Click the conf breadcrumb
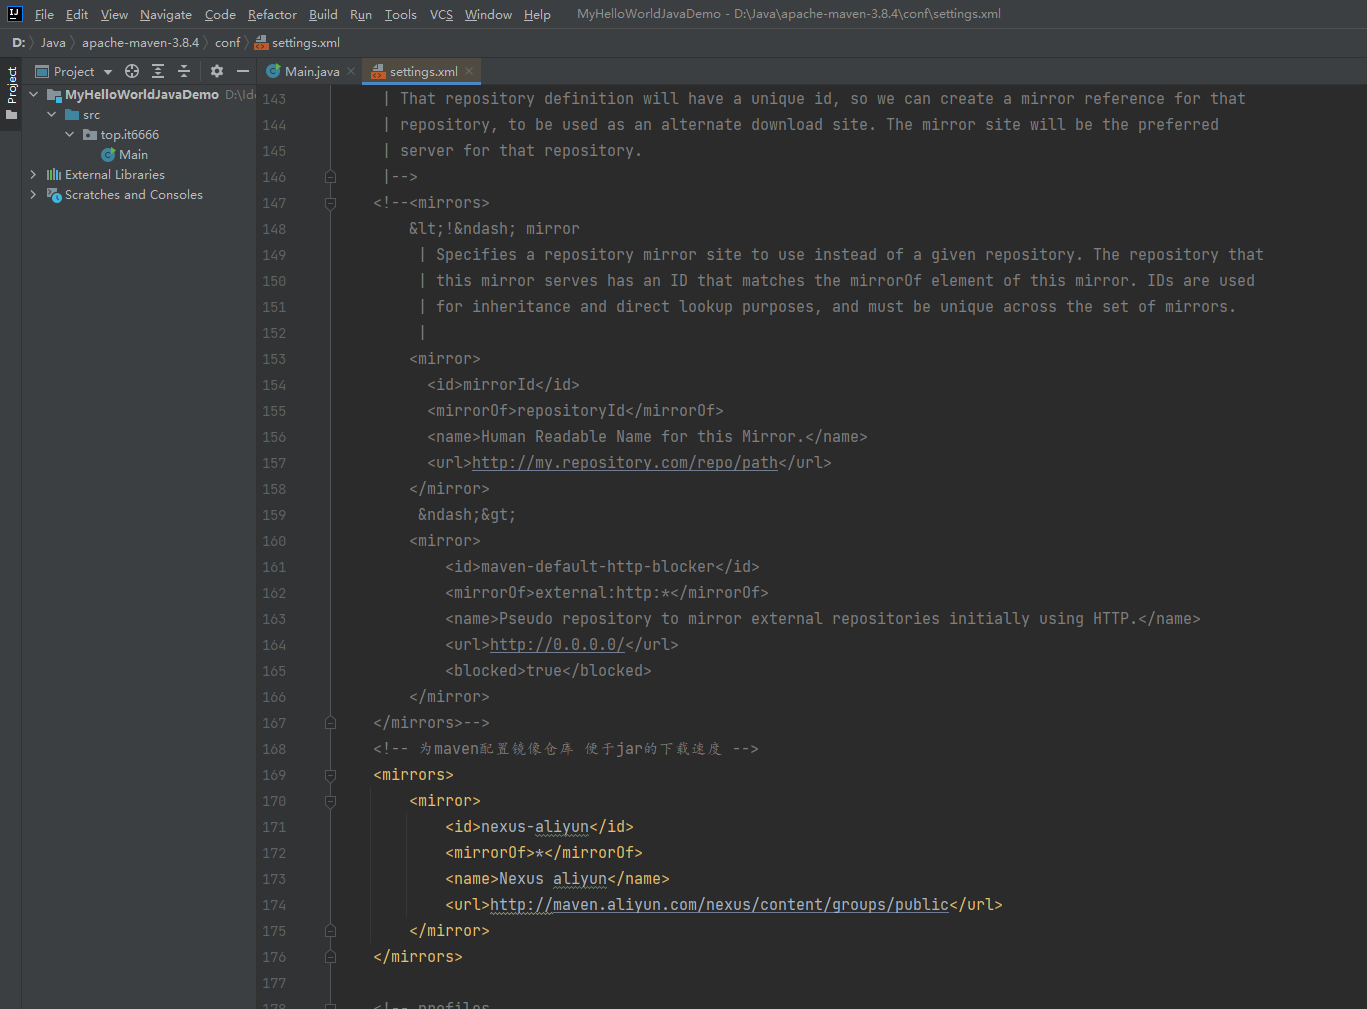The width and height of the screenshot is (1367, 1009). tap(228, 42)
